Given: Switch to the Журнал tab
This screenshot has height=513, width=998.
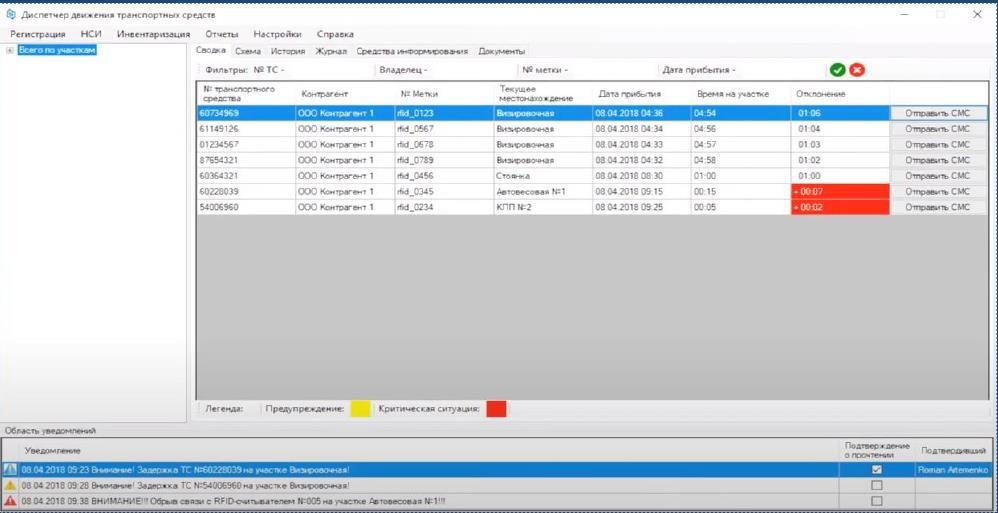Looking at the screenshot, I should [x=331, y=52].
